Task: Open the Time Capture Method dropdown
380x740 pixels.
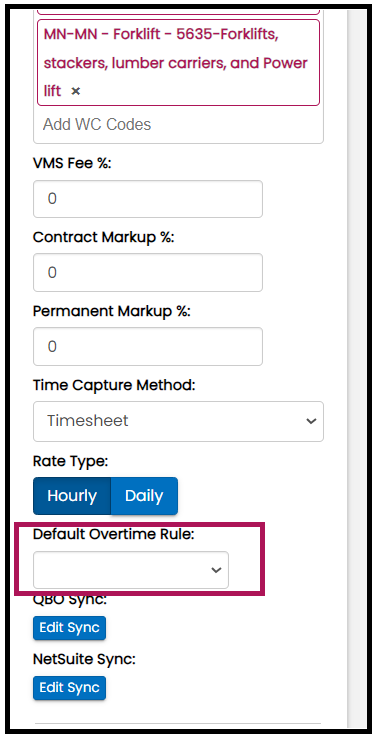Action: pos(178,421)
